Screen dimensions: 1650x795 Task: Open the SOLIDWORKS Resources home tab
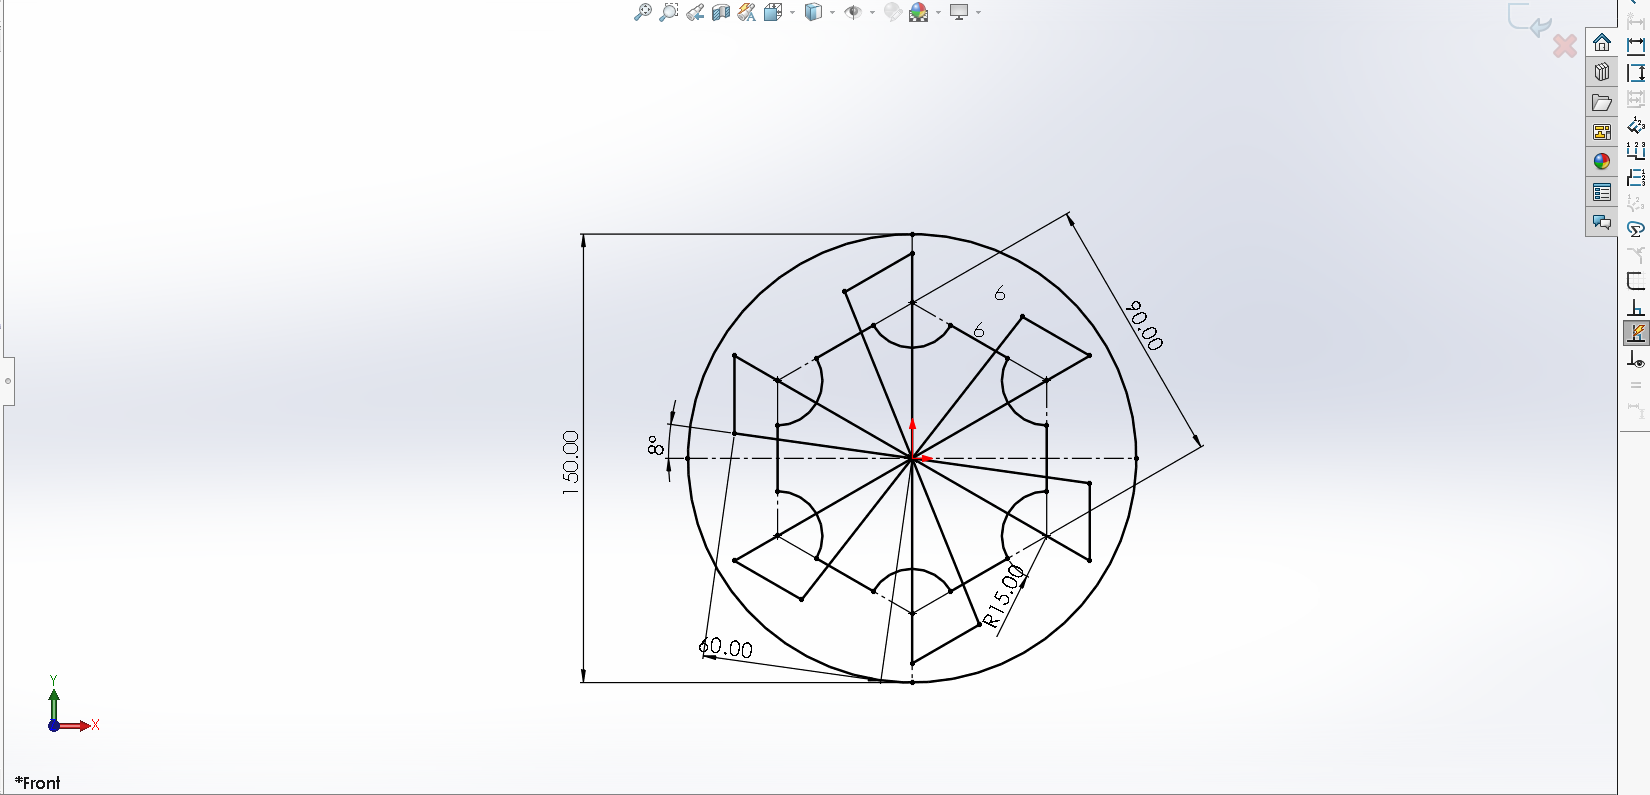(x=1602, y=43)
